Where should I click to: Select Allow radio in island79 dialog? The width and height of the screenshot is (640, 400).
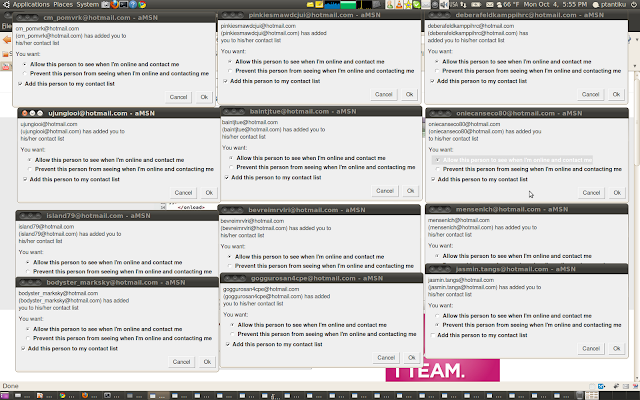pyautogui.click(x=28, y=262)
